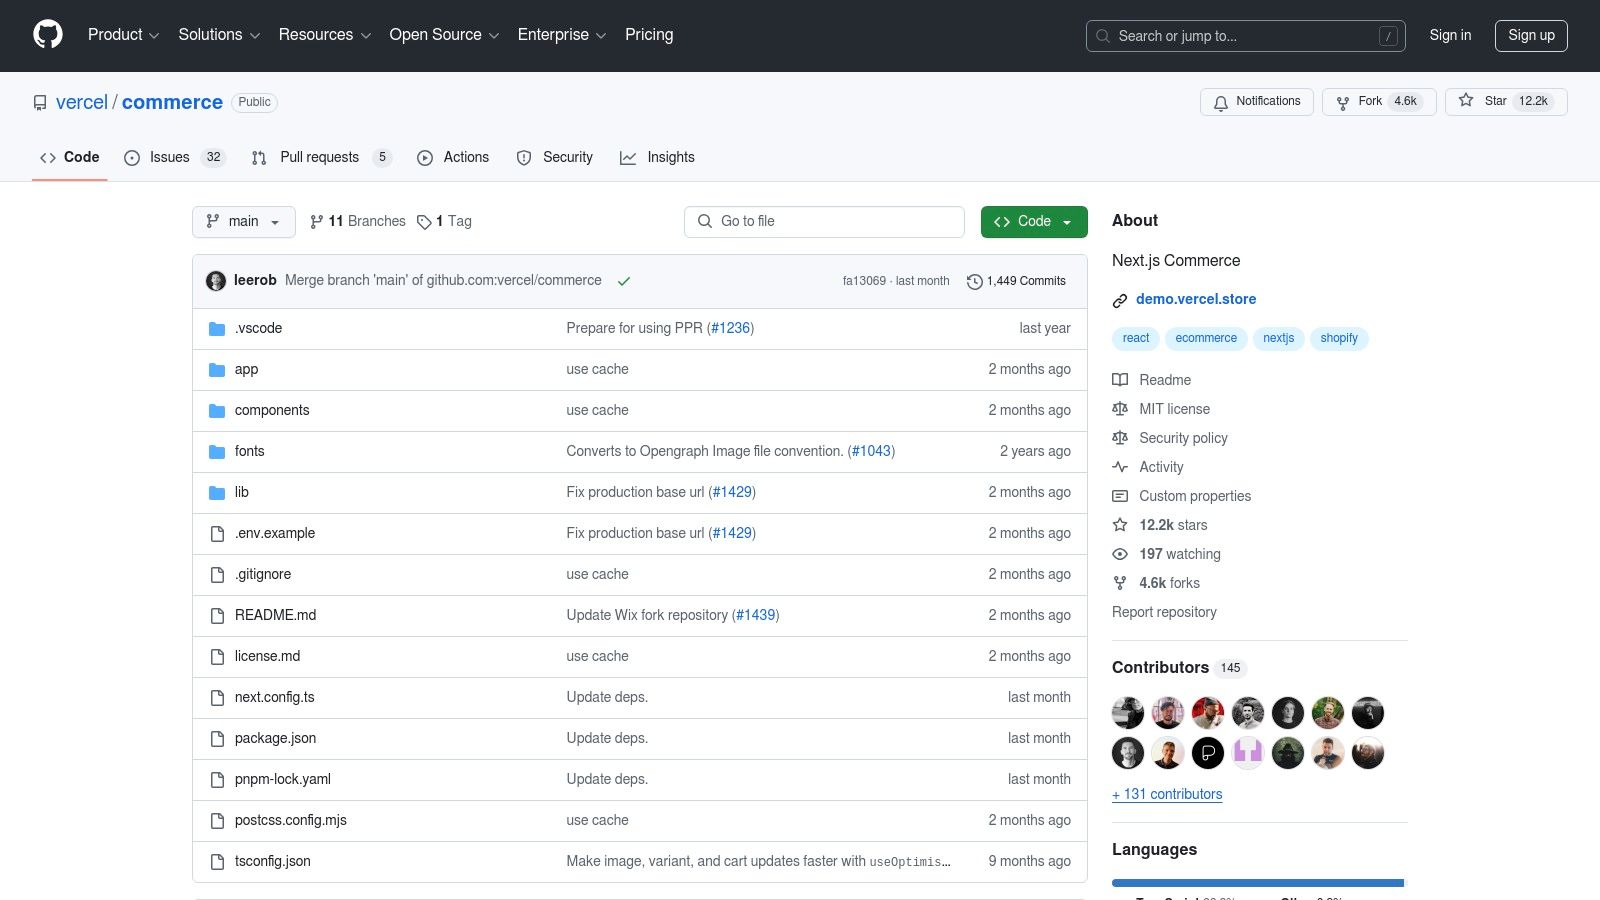The width and height of the screenshot is (1600, 900).
Task: Open the Security tab
Action: tap(555, 157)
